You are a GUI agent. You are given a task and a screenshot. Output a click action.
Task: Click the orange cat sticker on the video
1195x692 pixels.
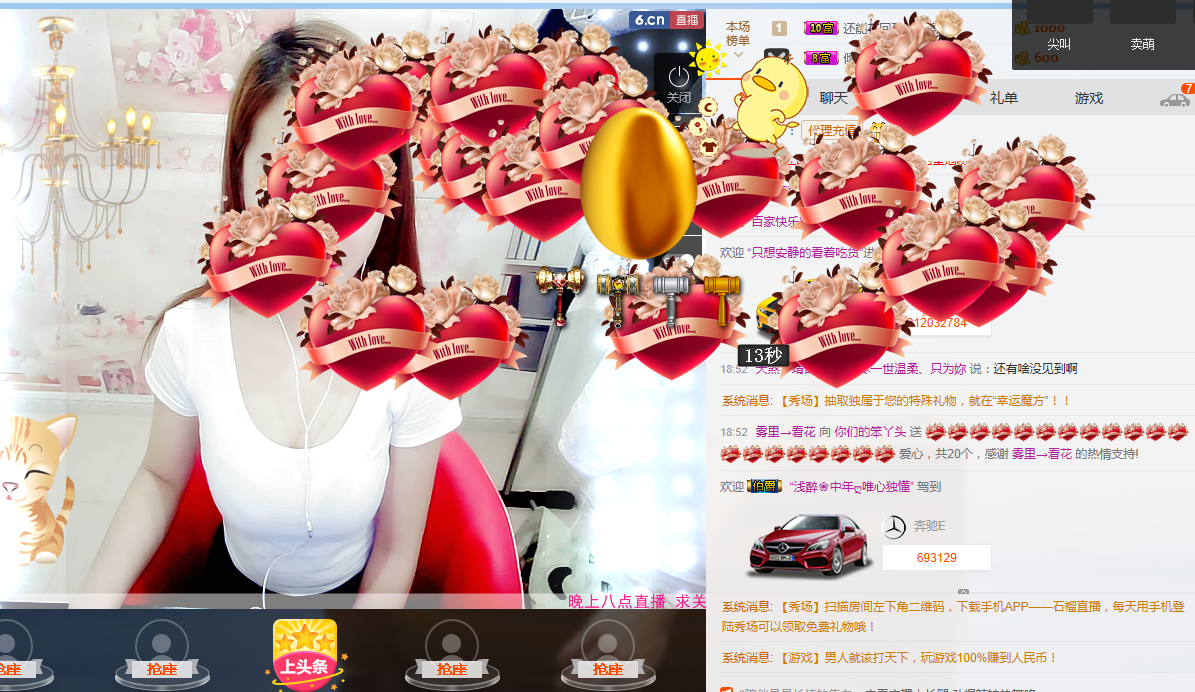(38, 488)
